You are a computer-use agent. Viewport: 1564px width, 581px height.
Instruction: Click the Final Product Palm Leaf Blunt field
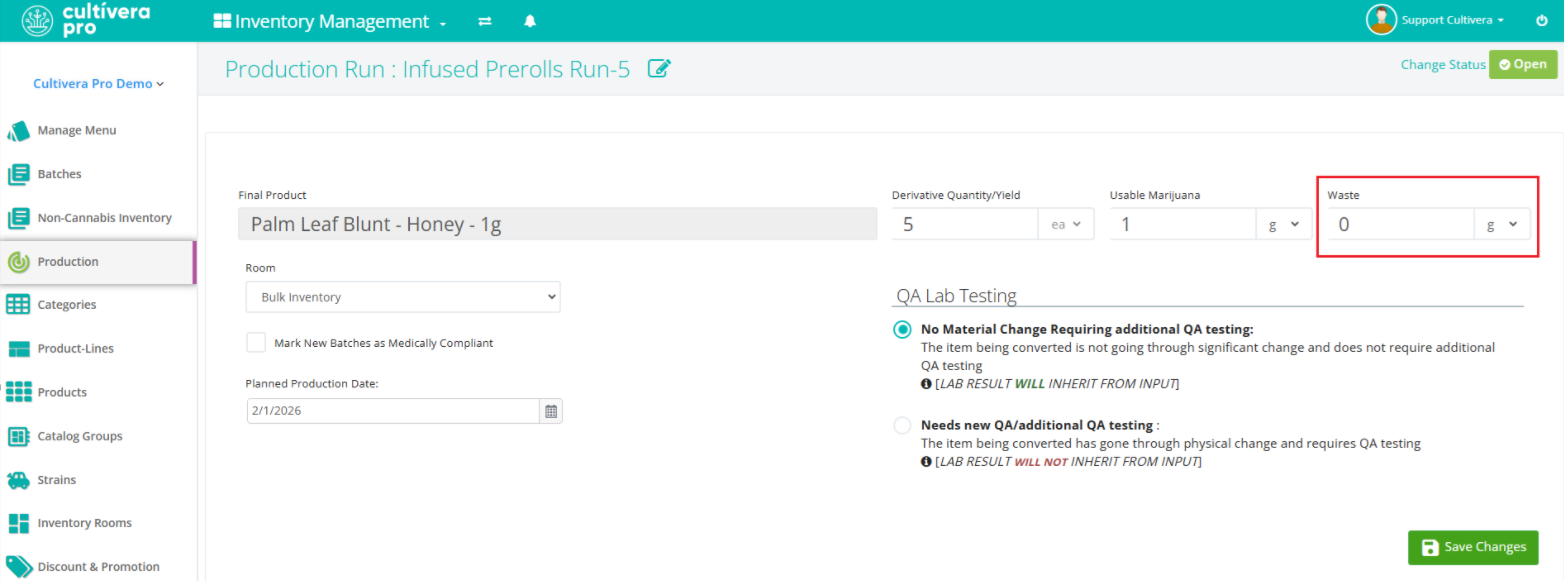pyautogui.click(x=558, y=224)
